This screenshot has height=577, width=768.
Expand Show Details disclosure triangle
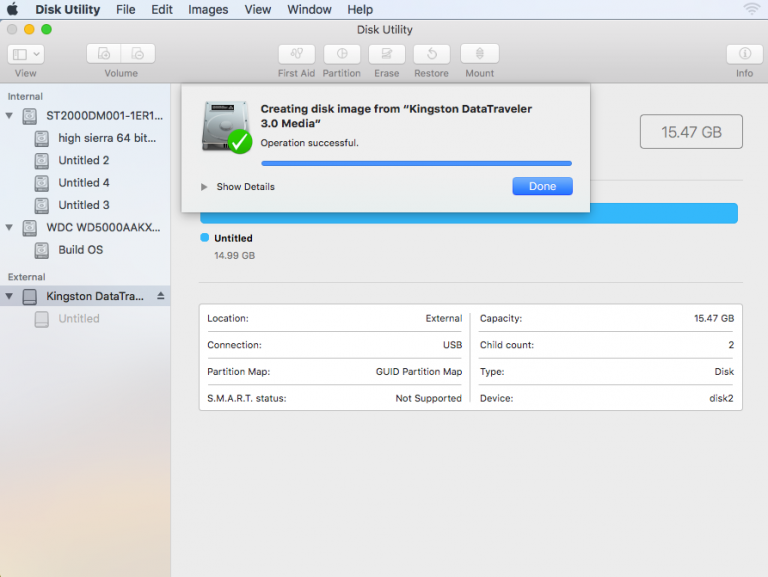(204, 187)
